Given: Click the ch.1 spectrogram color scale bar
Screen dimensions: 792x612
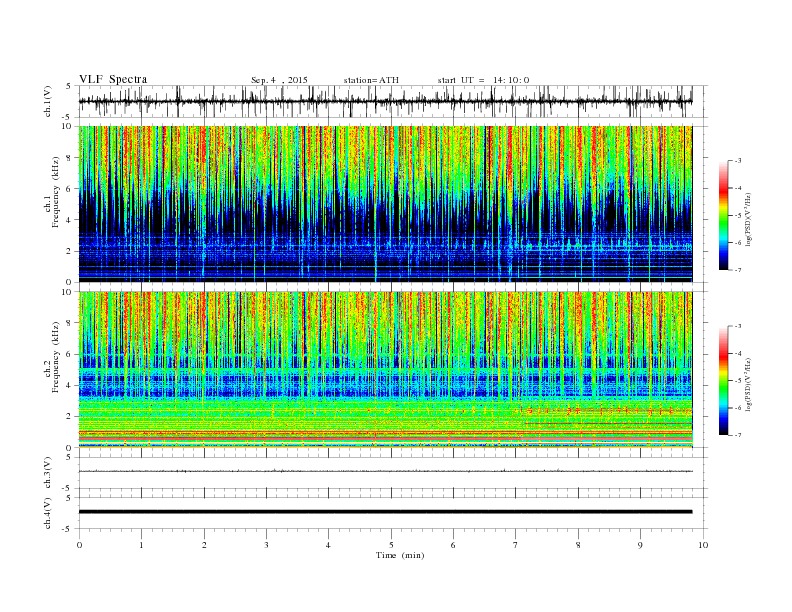Looking at the screenshot, I should [x=723, y=215].
